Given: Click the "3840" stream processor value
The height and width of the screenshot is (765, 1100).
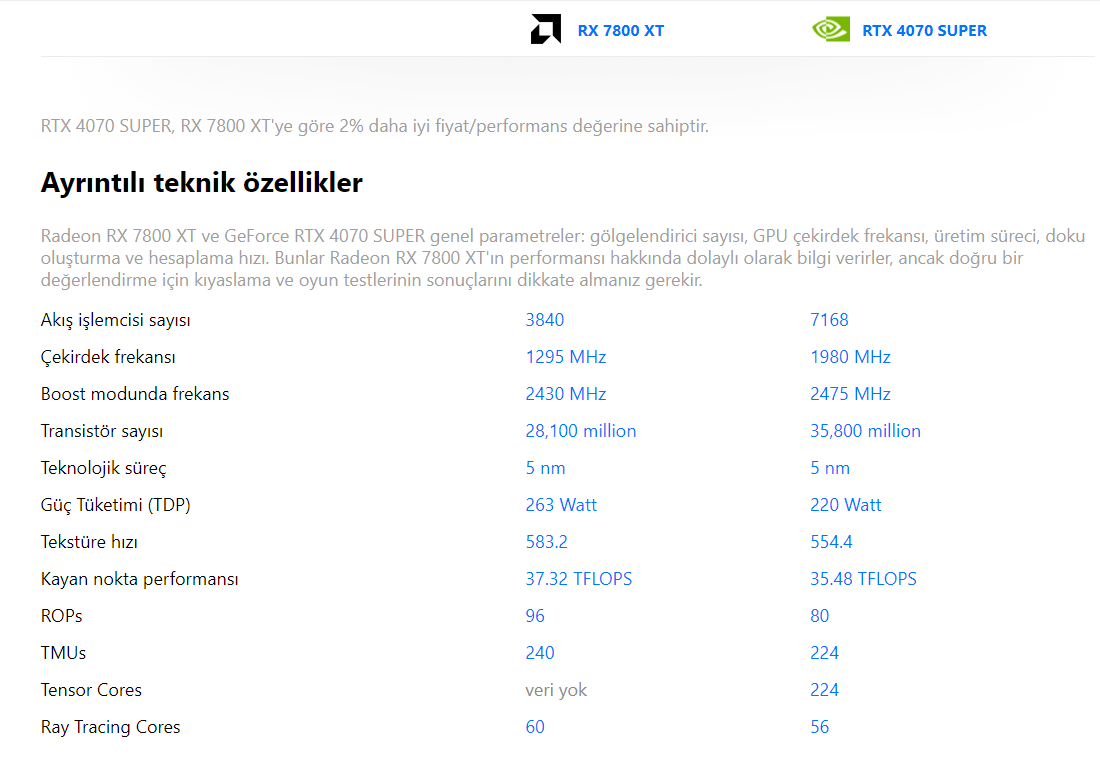Looking at the screenshot, I should click(545, 320).
